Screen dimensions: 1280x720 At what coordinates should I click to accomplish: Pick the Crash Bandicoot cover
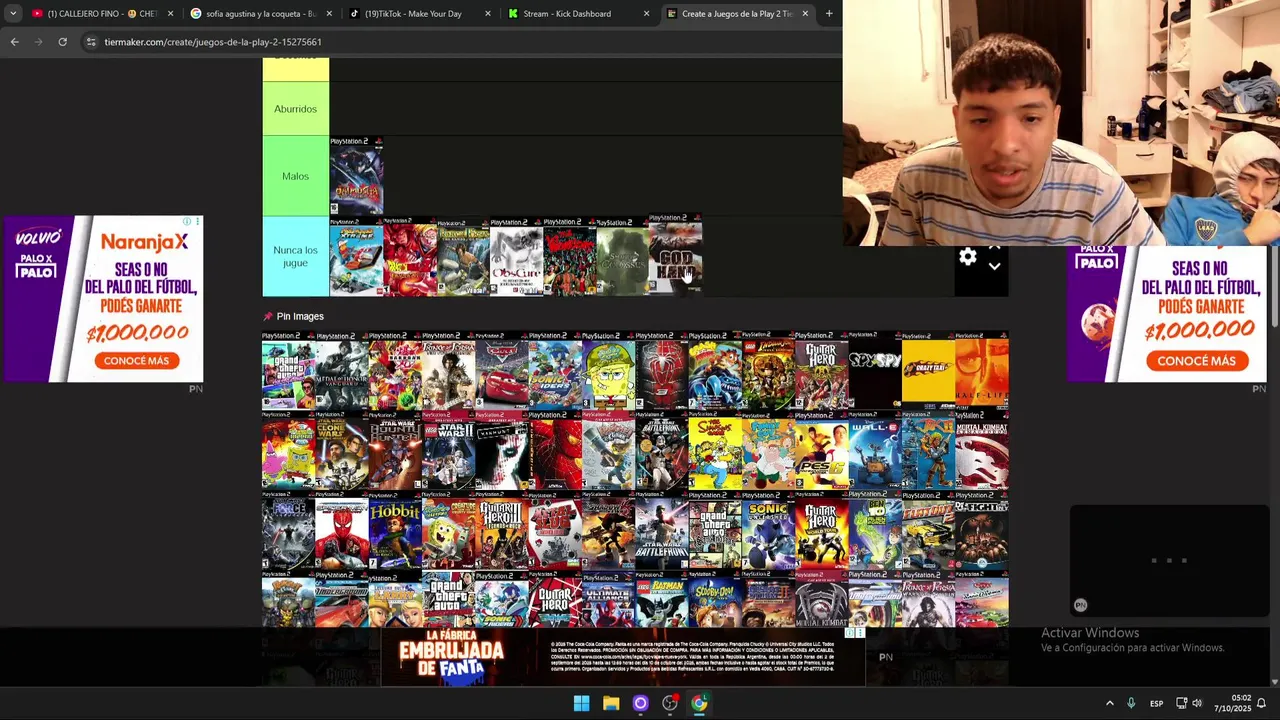point(715,371)
